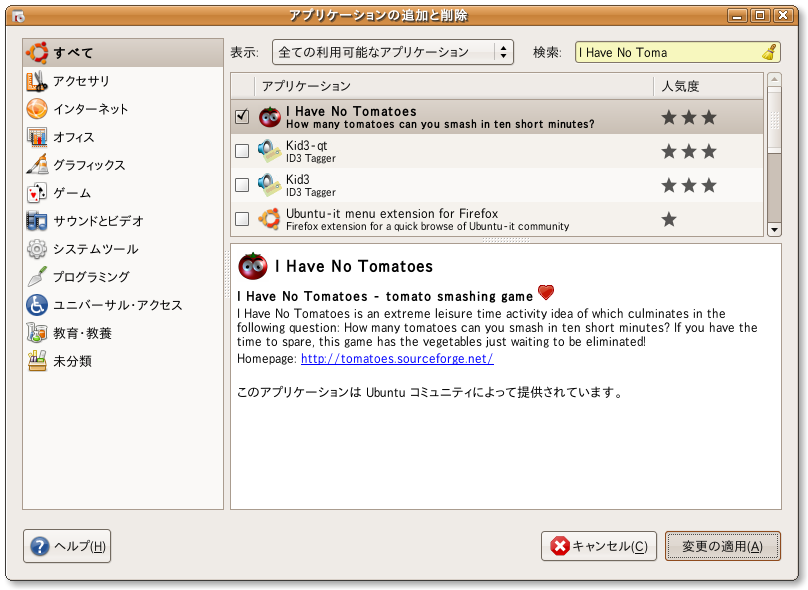Open the インターネット globe icon
The width and height of the screenshot is (808, 590).
tap(37, 109)
